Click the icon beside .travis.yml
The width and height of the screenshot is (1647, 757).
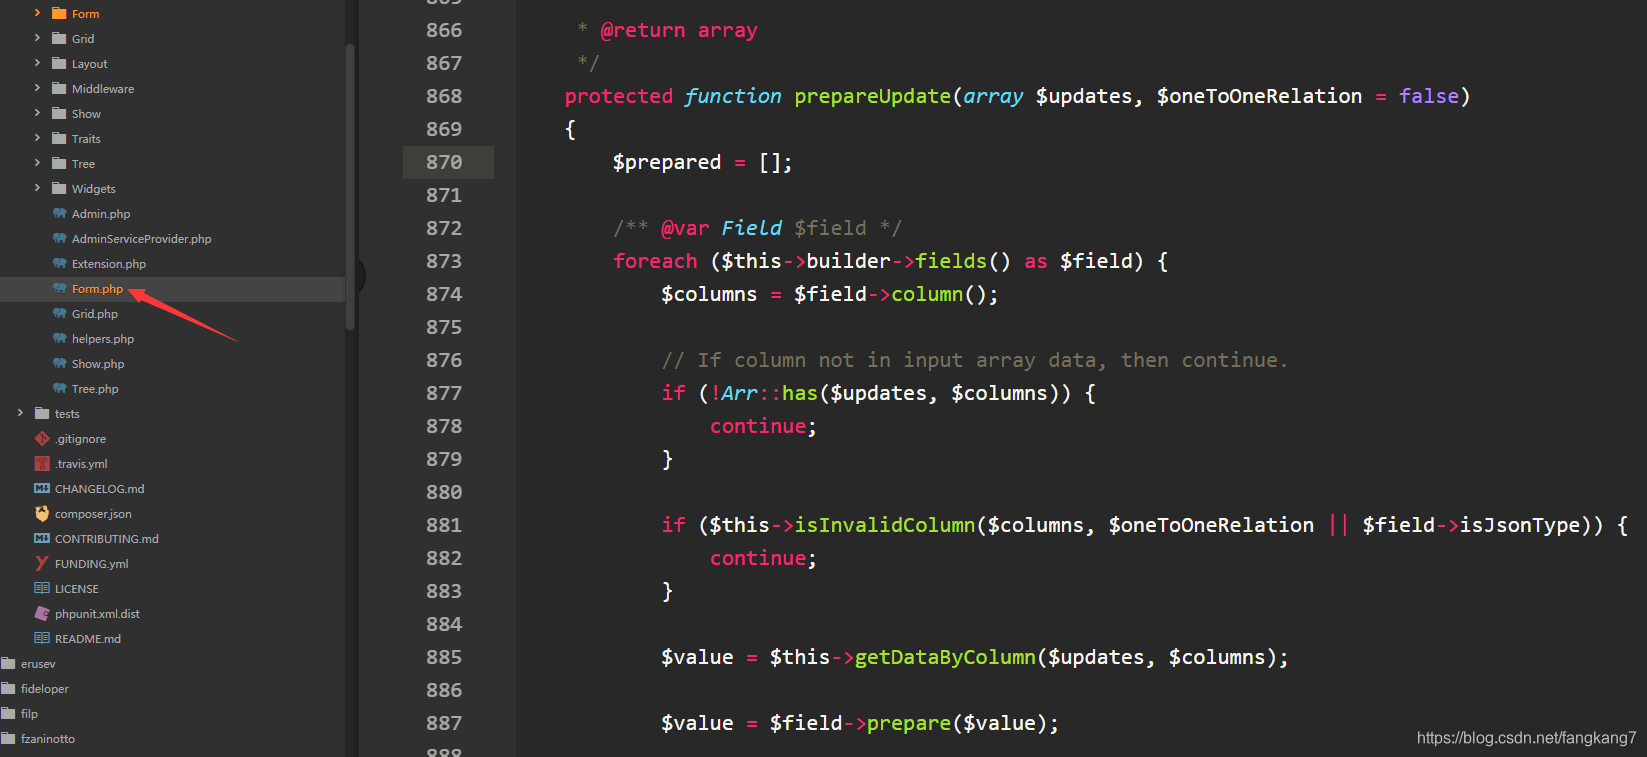coord(42,463)
